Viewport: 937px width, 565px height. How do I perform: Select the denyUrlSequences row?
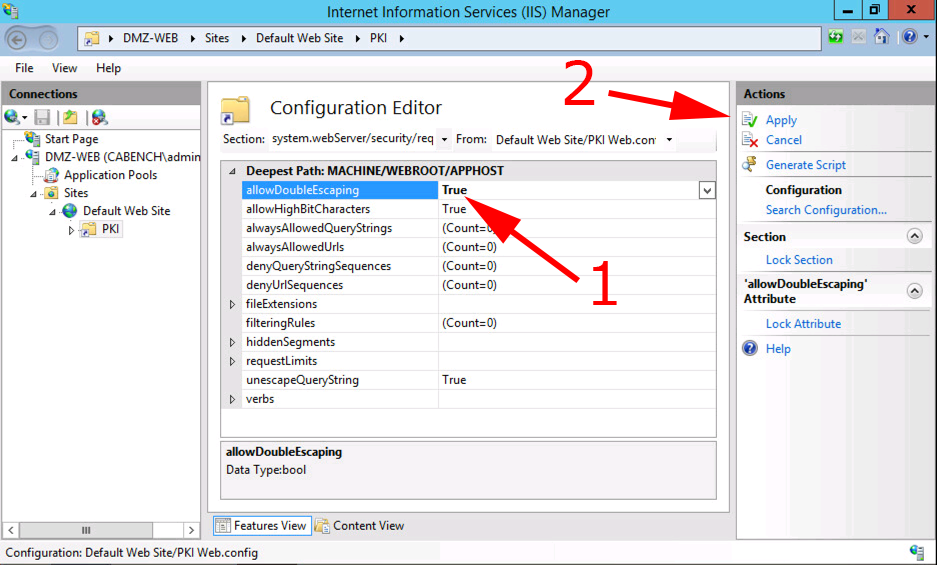[479, 285]
